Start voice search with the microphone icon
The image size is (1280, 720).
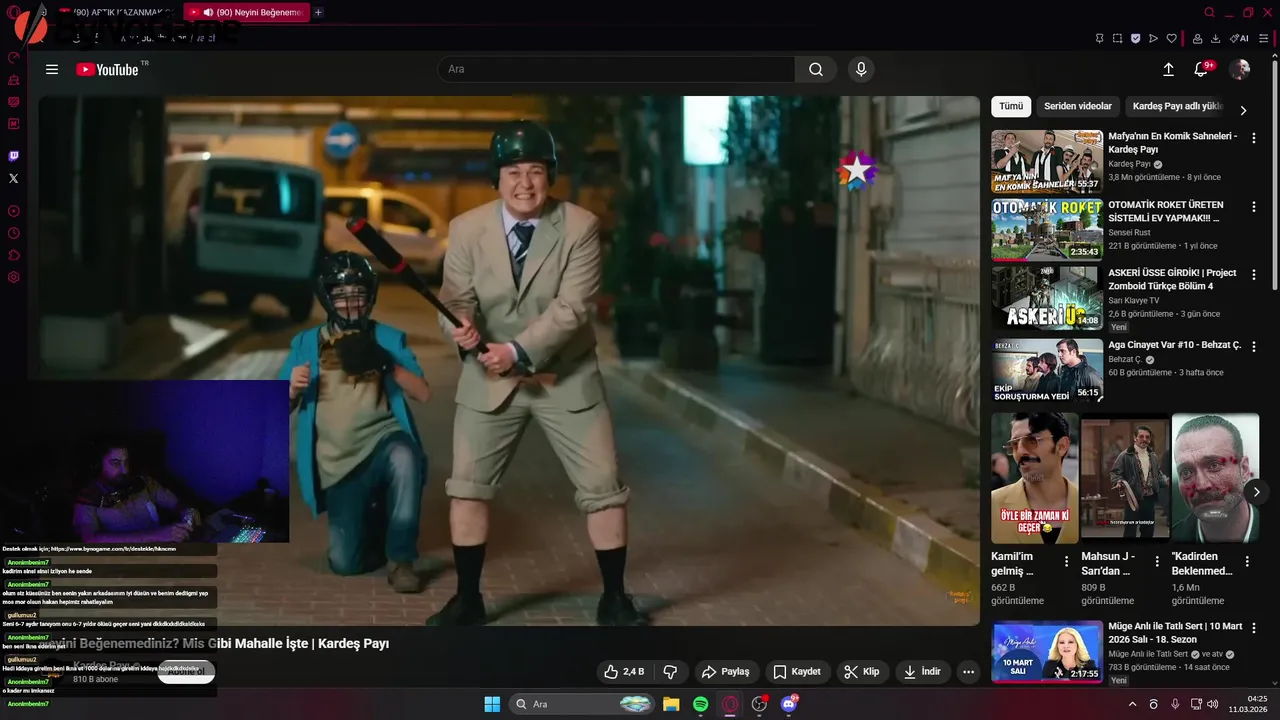click(x=861, y=69)
